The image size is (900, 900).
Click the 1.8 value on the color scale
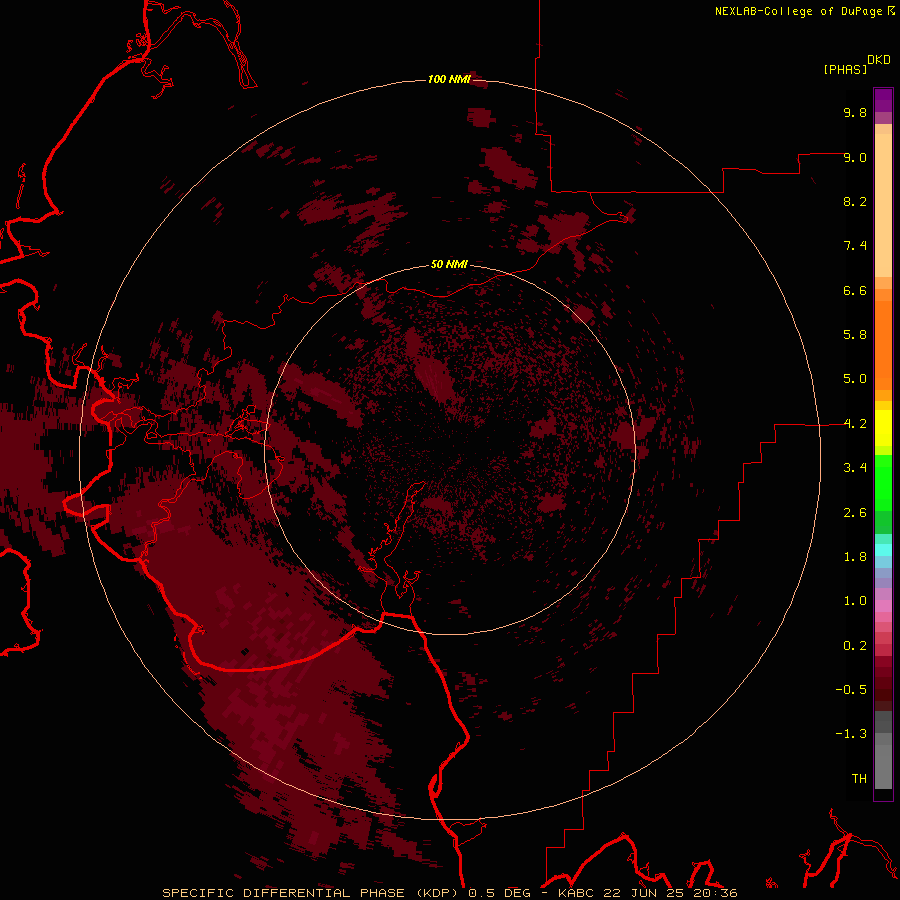click(855, 557)
